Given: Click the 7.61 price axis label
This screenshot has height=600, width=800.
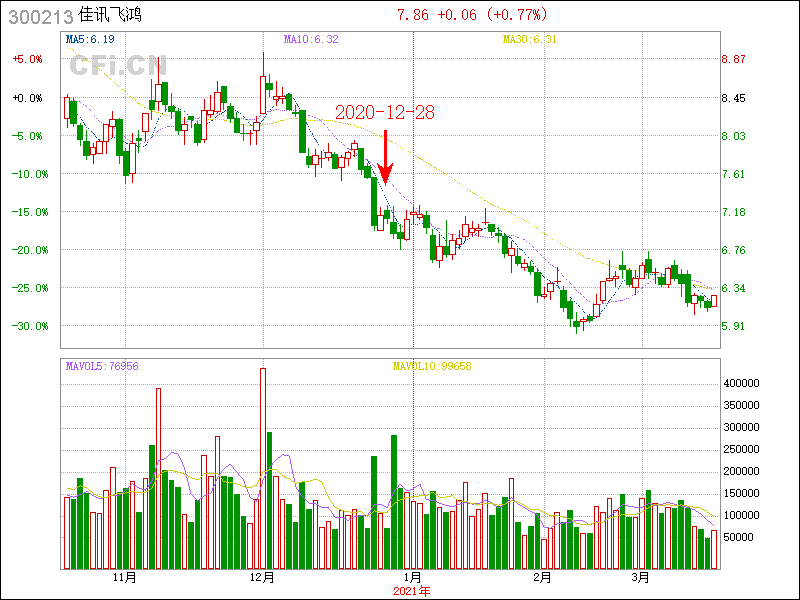Looking at the screenshot, I should click(733, 174).
